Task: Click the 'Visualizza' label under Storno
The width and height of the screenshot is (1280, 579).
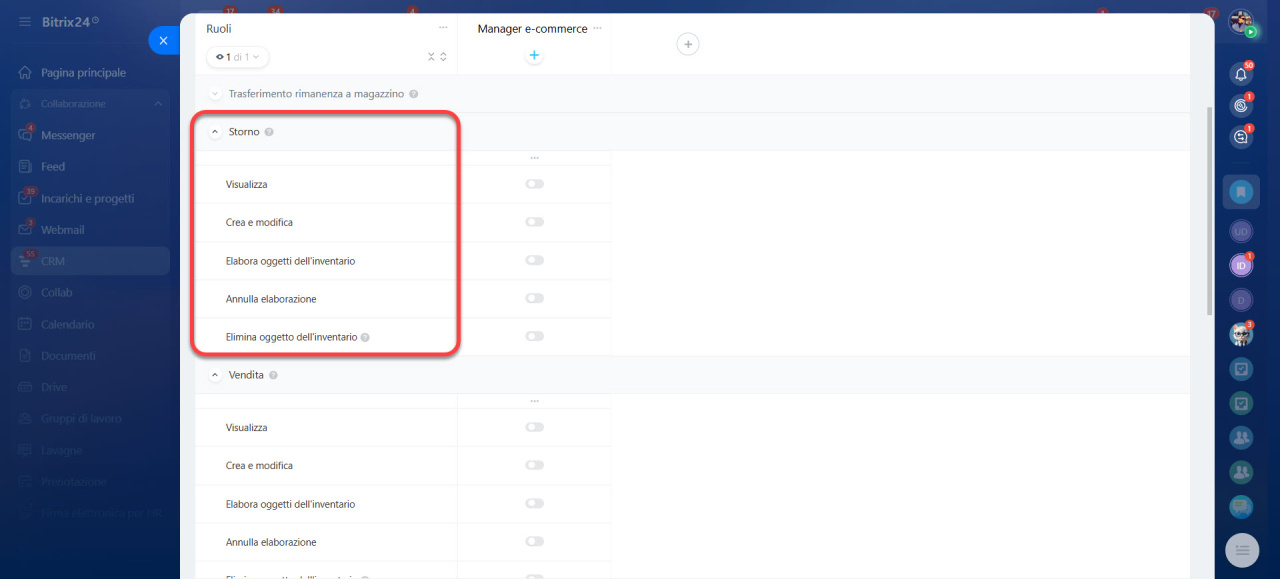Action: click(246, 185)
